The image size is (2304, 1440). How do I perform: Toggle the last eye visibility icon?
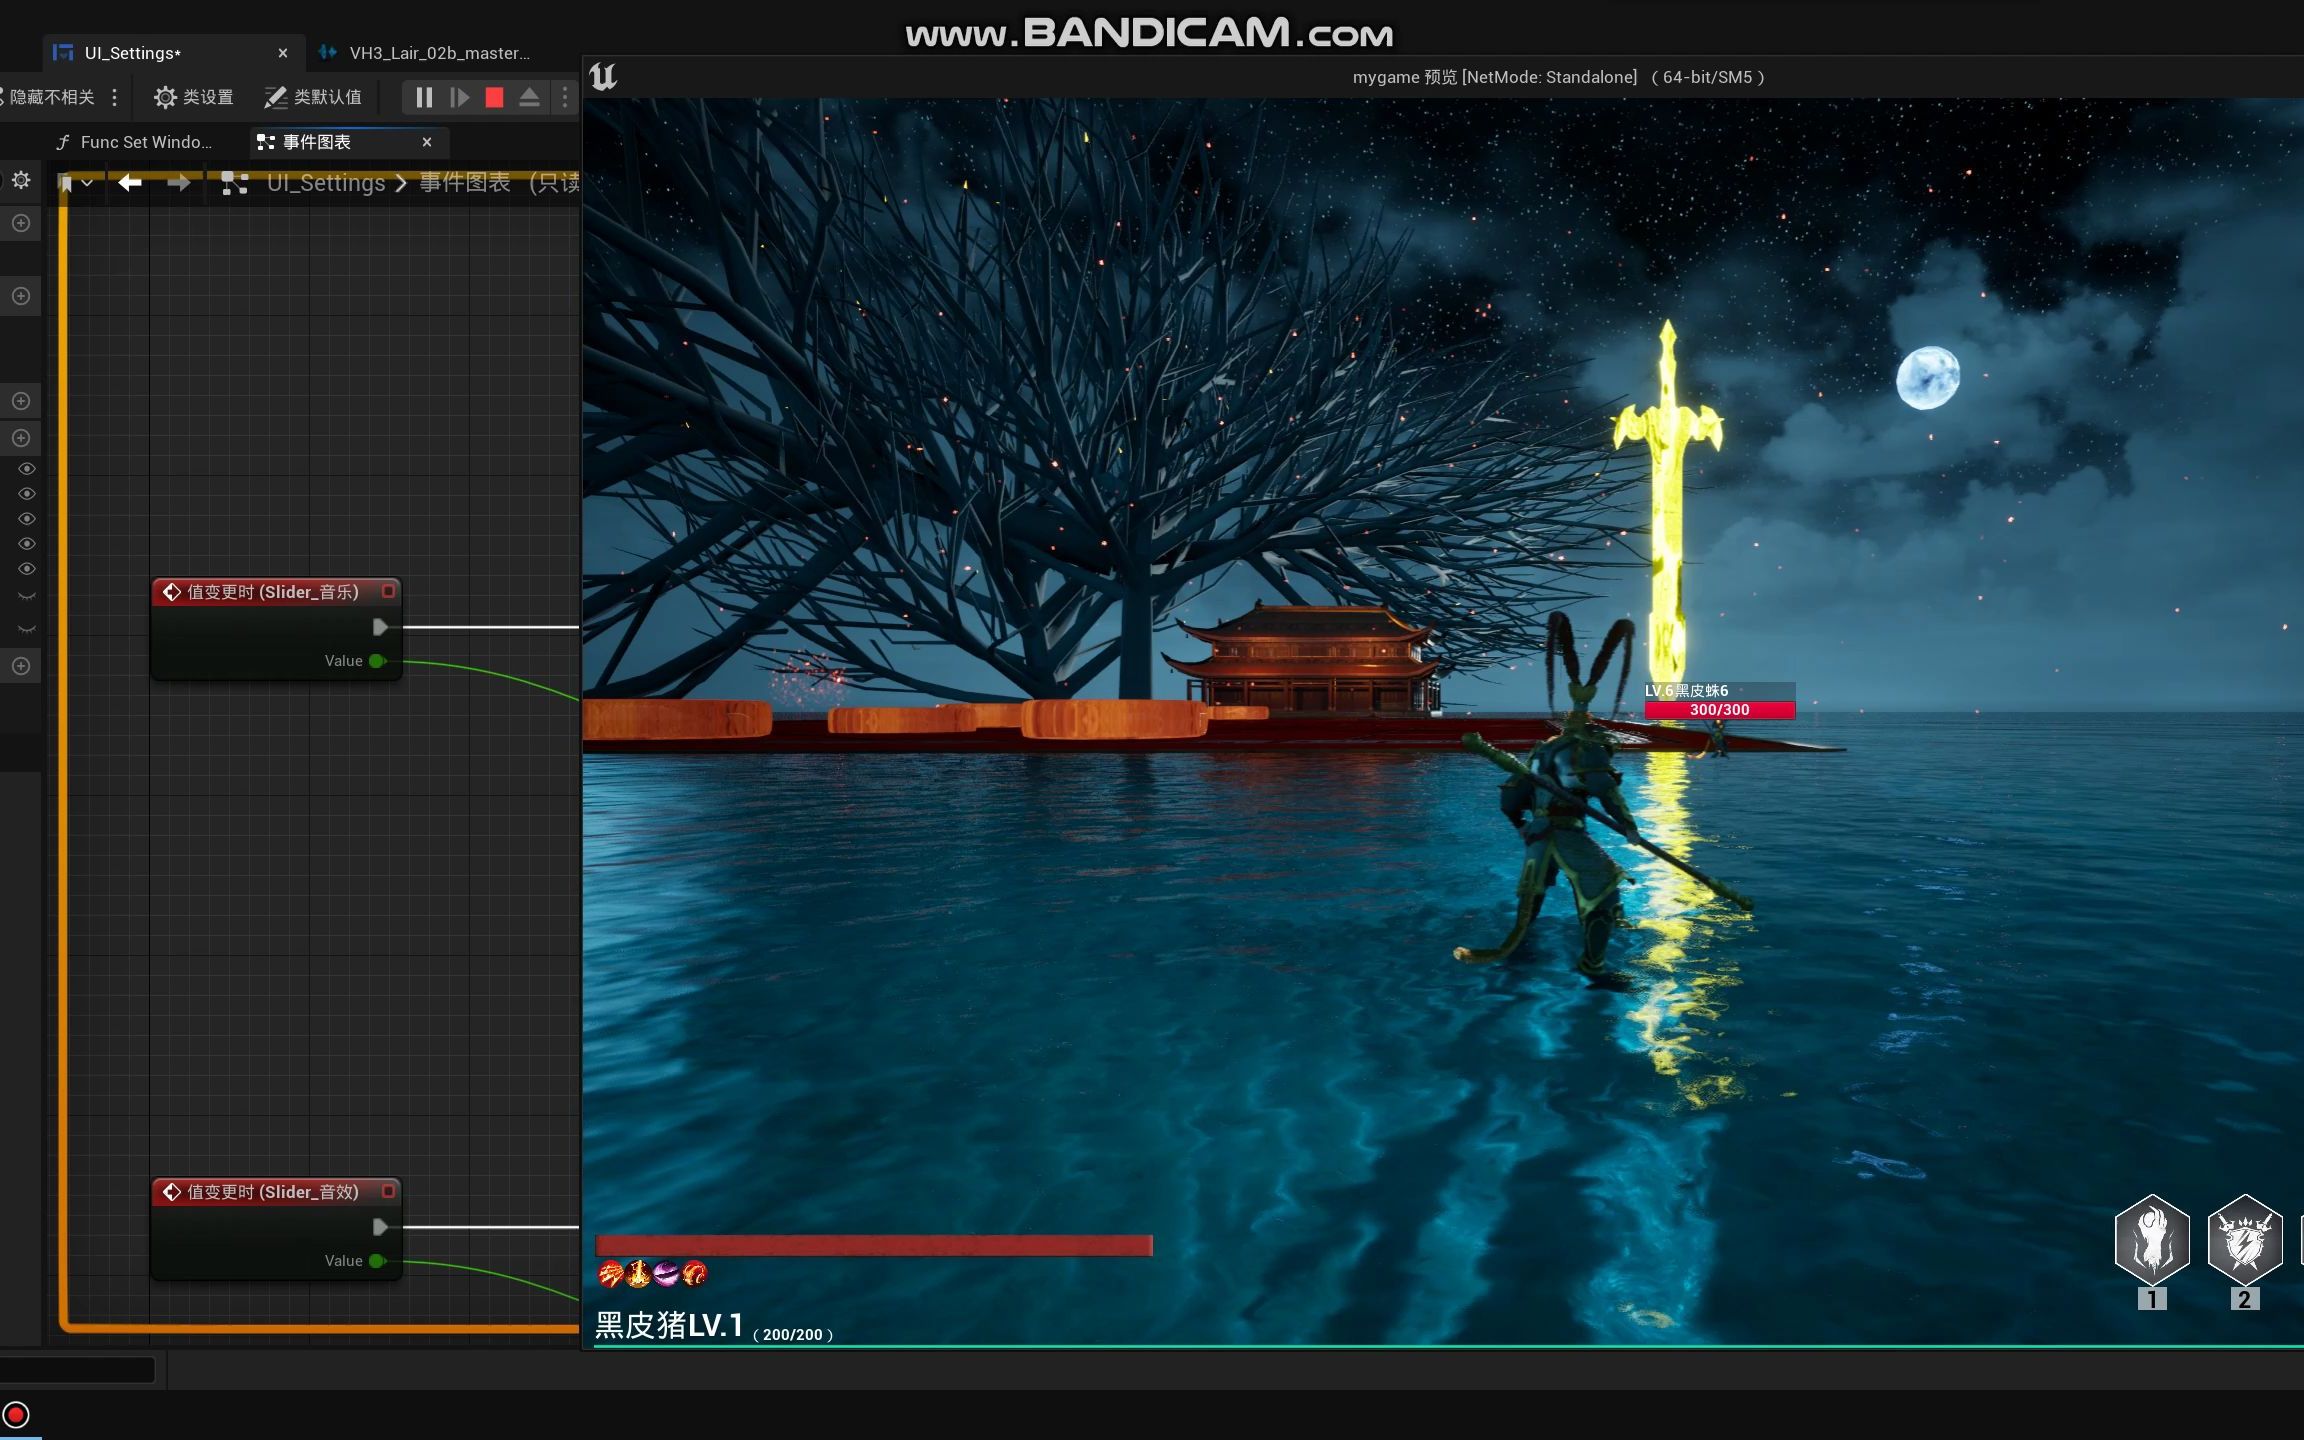coord(27,569)
